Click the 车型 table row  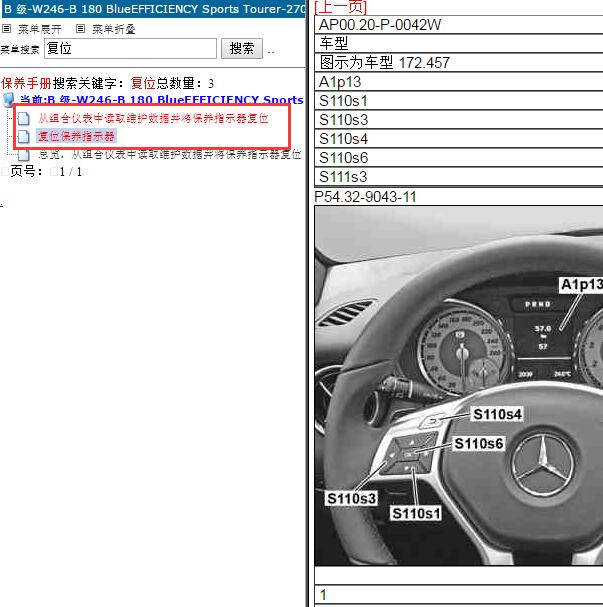(x=459, y=43)
